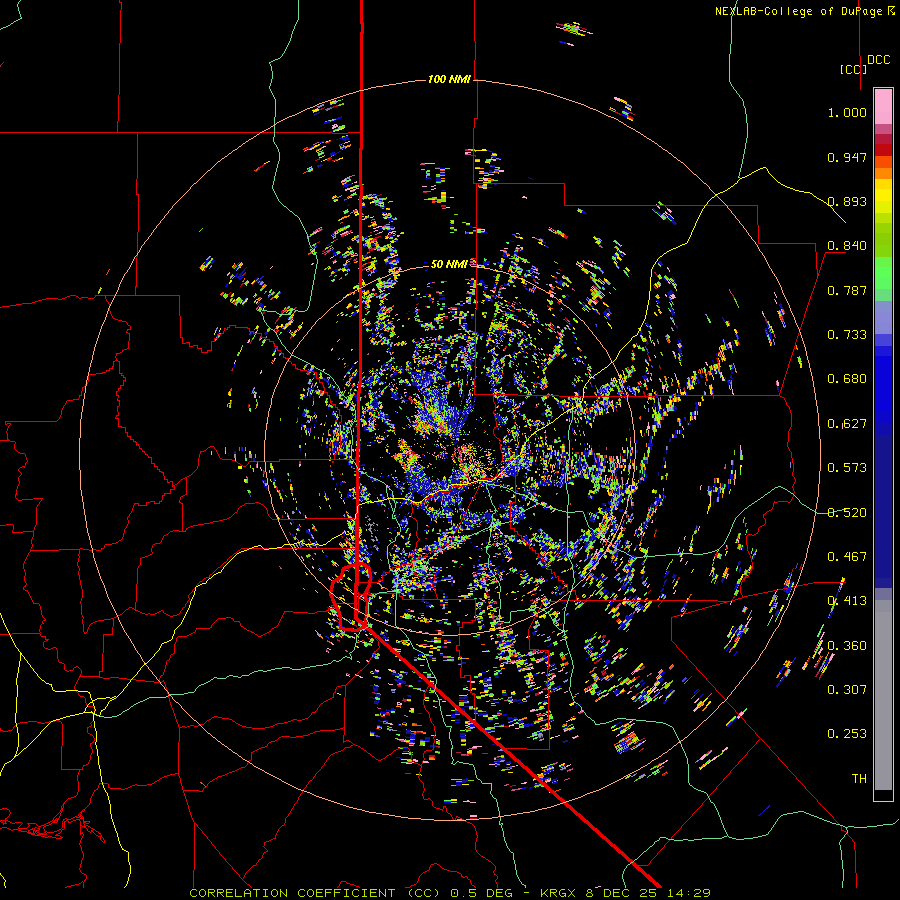
Task: Click the 0.253 legend value
Action: click(847, 734)
